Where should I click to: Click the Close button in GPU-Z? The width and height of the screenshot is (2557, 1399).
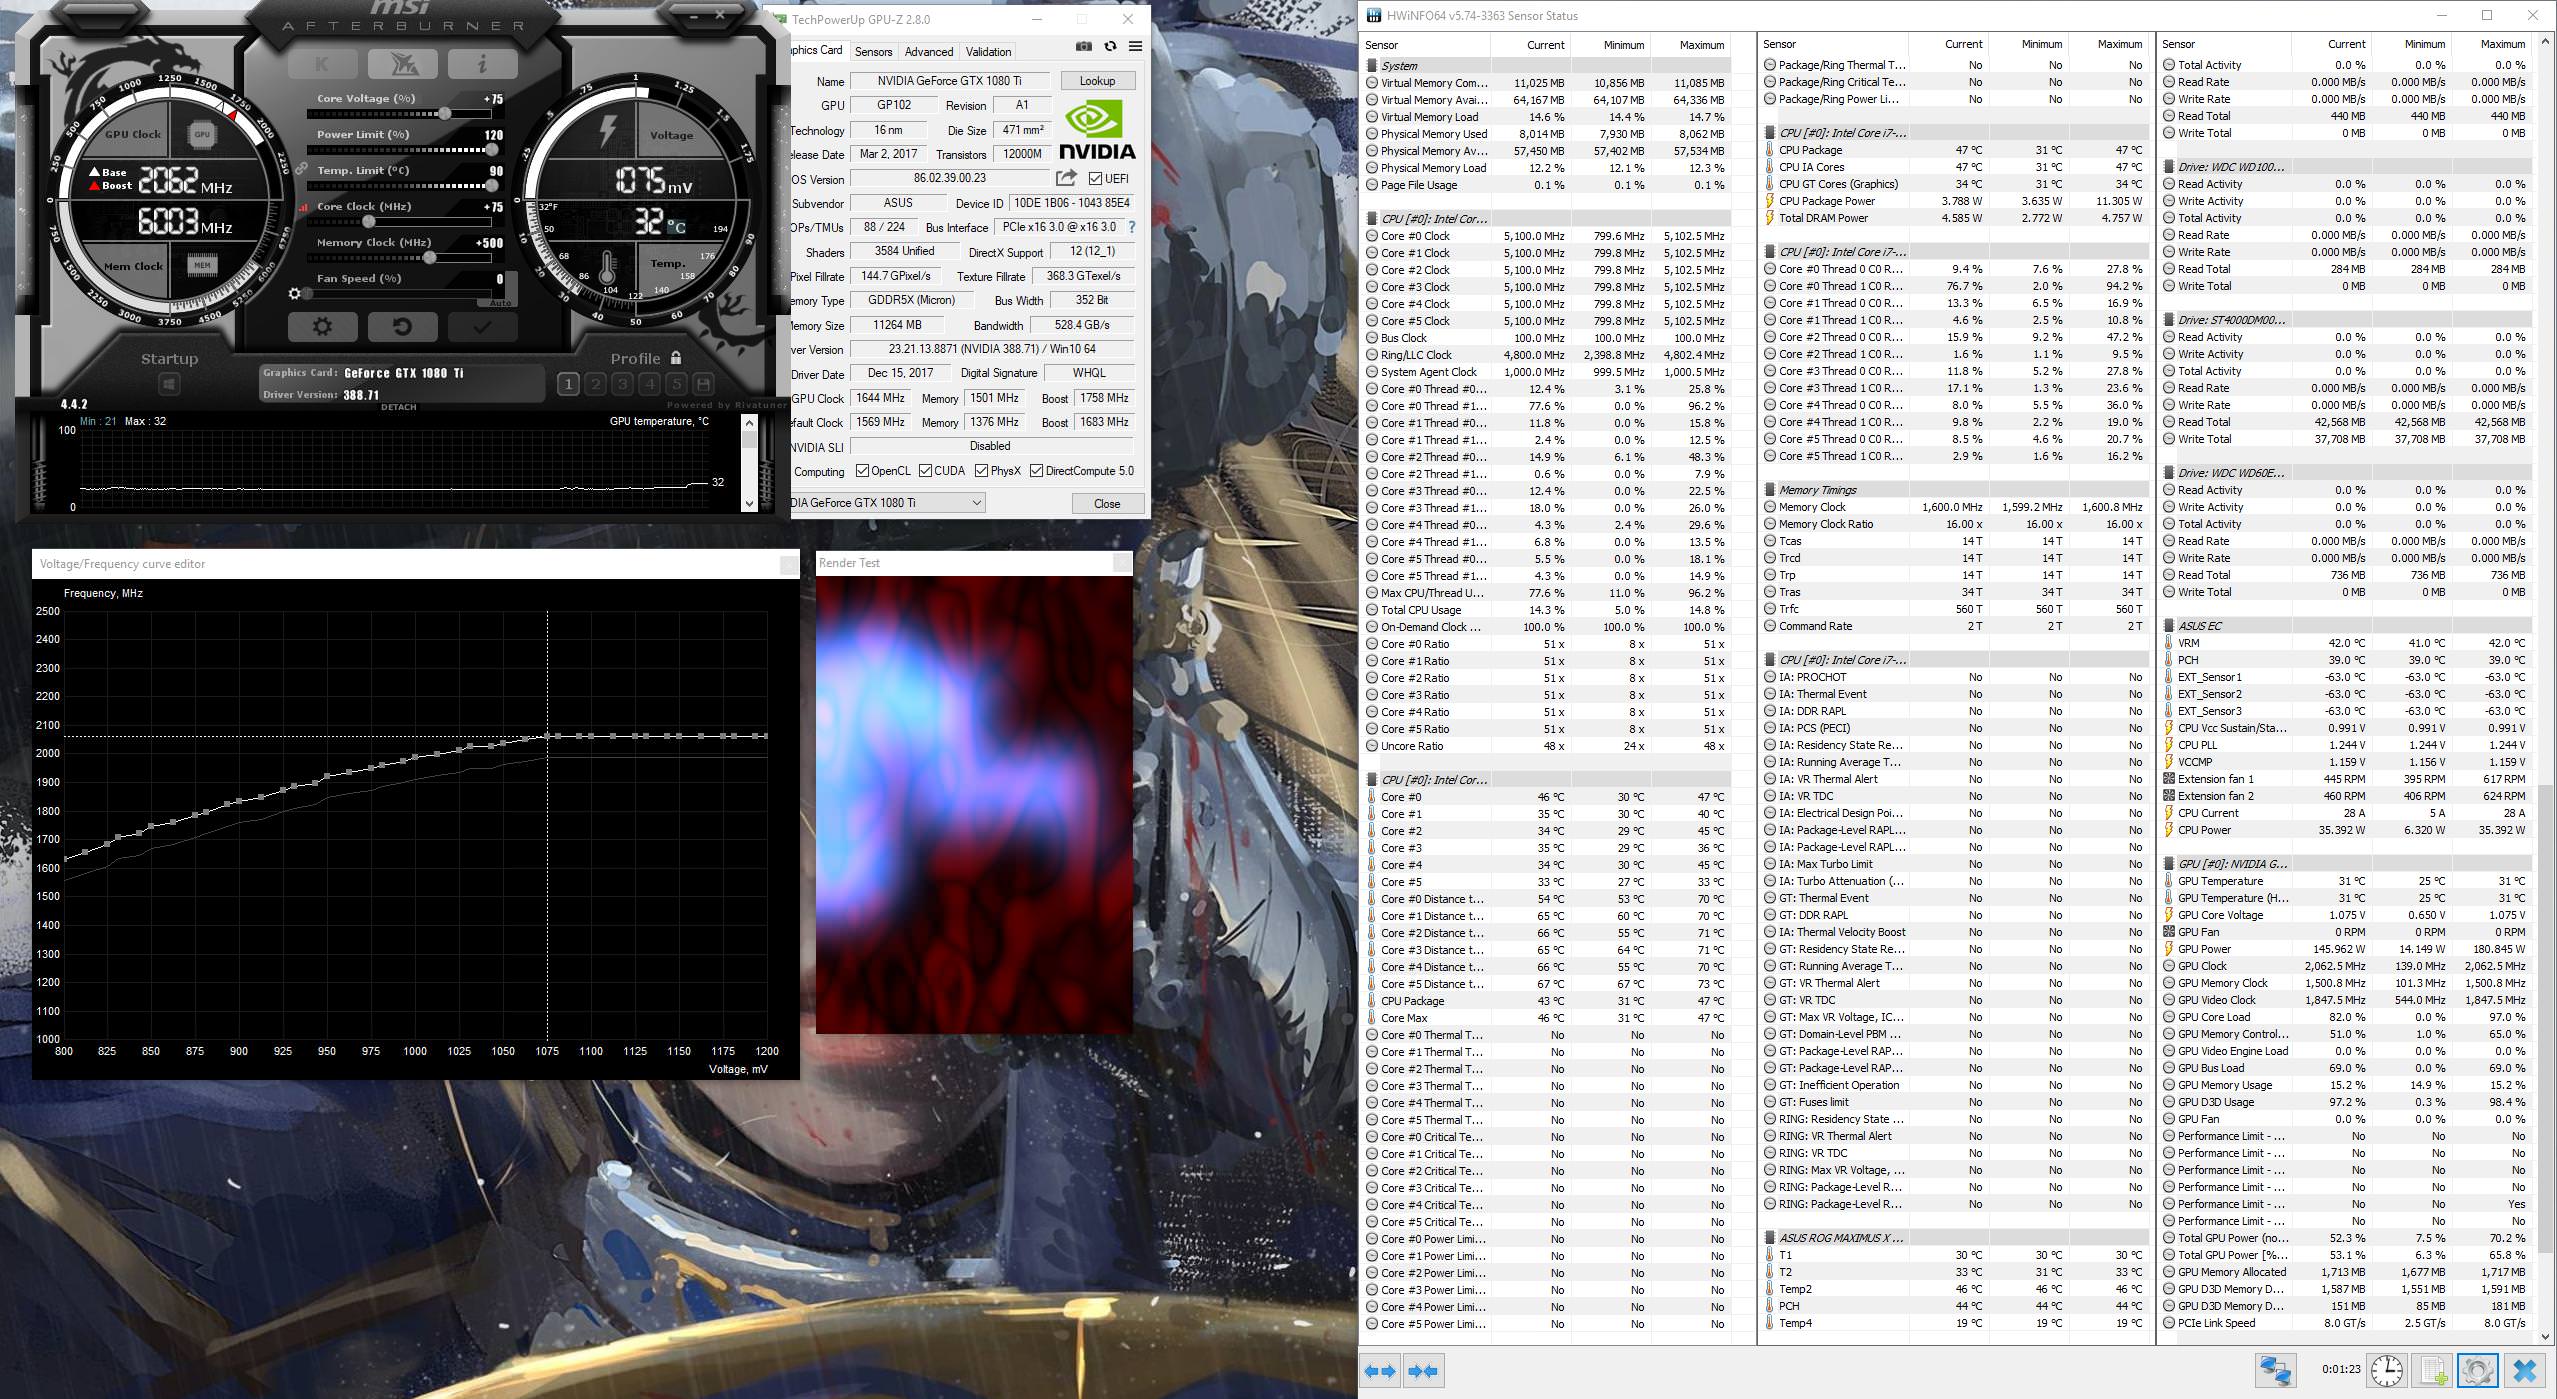tap(1107, 504)
